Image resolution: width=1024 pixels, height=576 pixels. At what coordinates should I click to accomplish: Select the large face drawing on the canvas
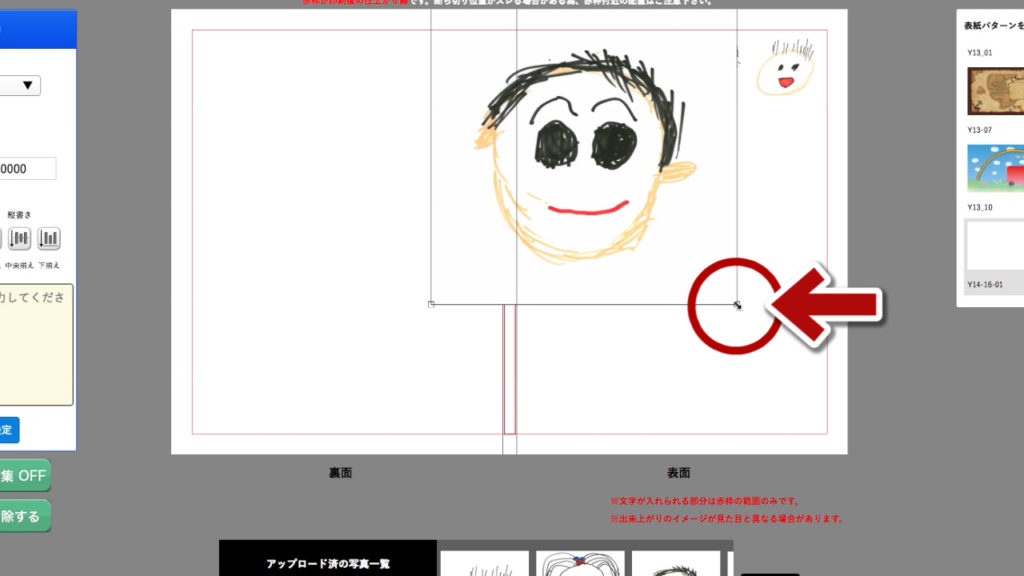tap(584, 157)
